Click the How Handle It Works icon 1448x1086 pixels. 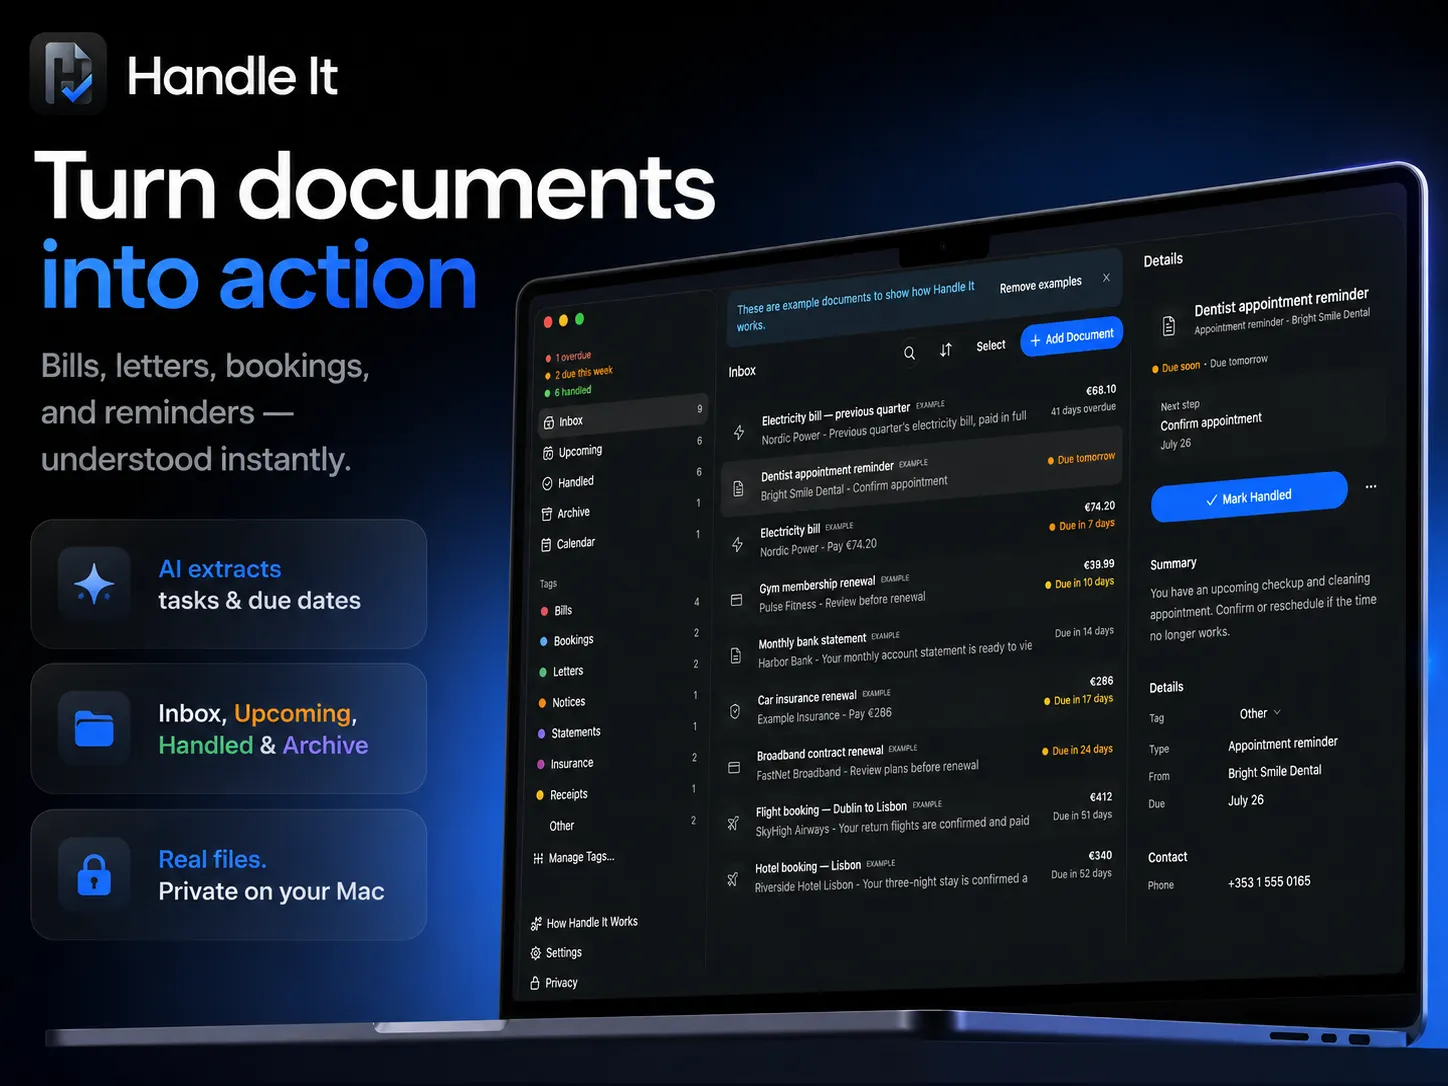537,924
